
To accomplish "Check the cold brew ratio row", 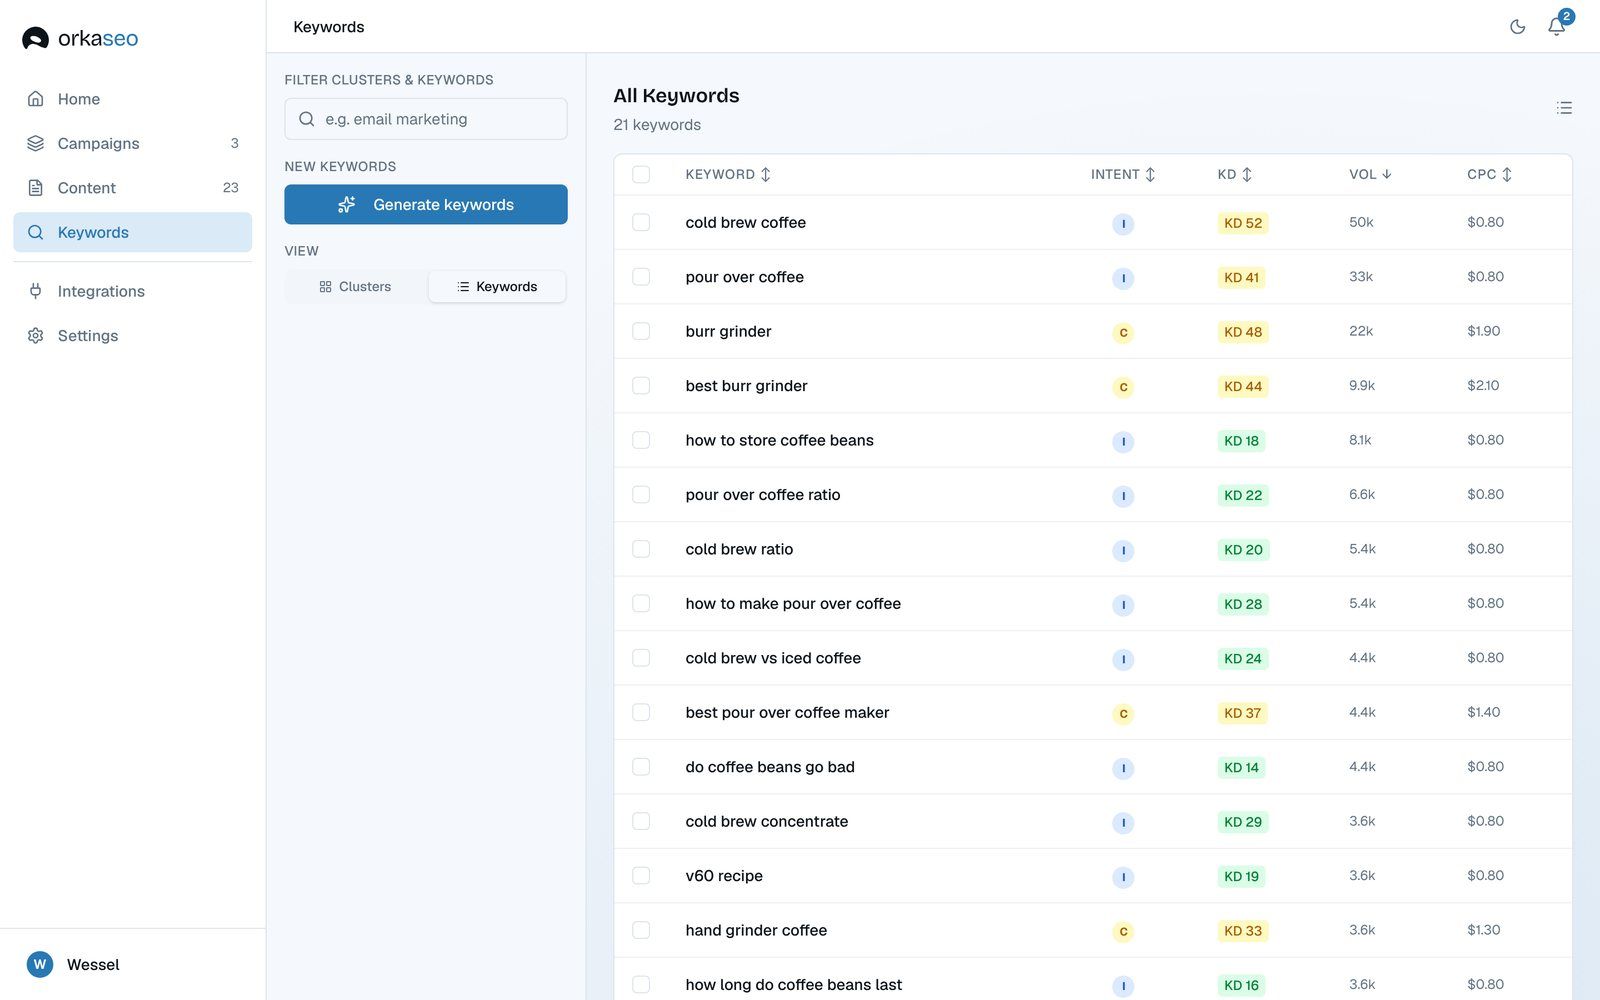I will pyautogui.click(x=641, y=549).
